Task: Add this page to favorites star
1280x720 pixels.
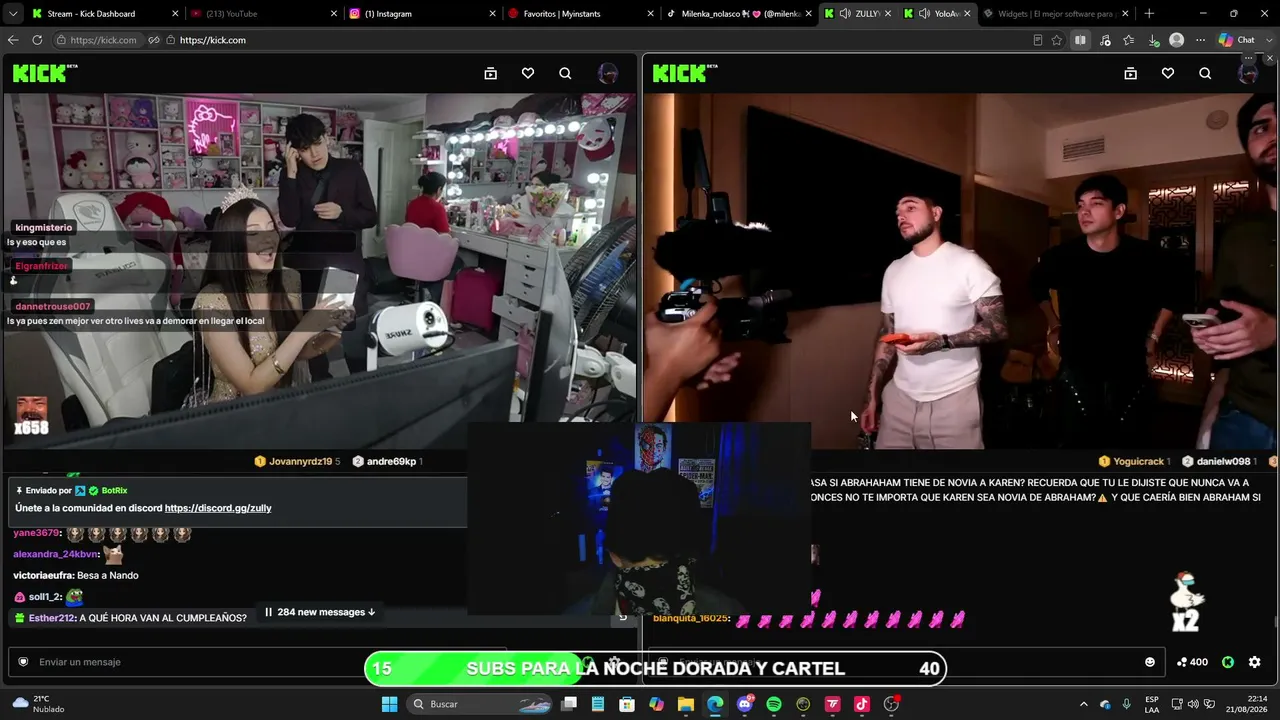Action: click(1056, 40)
